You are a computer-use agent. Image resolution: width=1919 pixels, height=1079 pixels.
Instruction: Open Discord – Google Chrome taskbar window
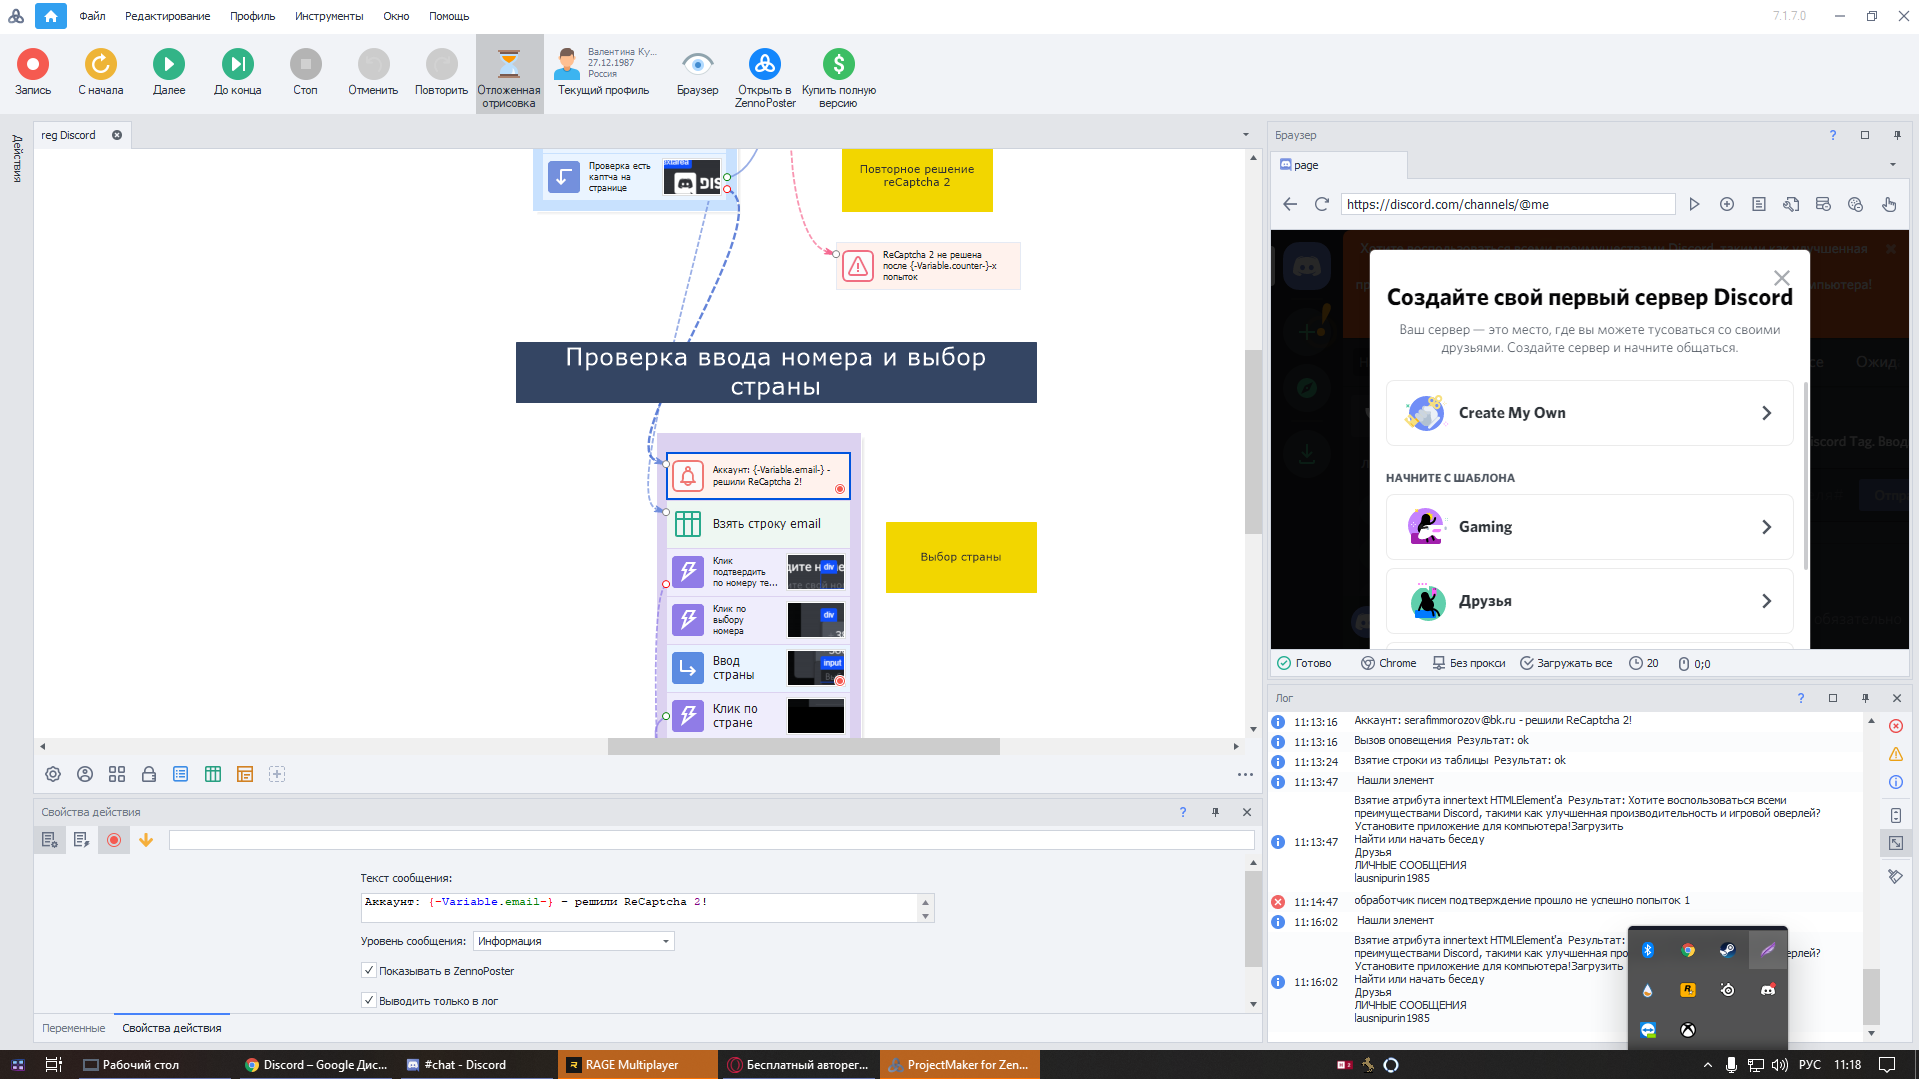(317, 1065)
